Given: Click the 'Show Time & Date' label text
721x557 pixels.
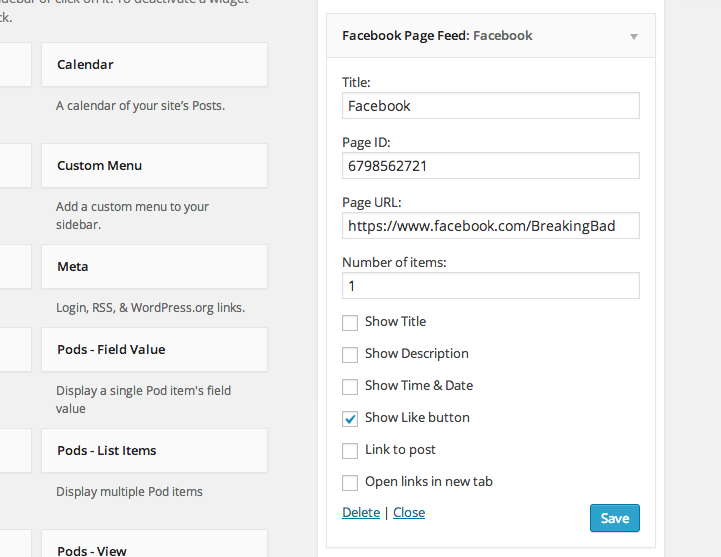Looking at the screenshot, I should point(419,385).
